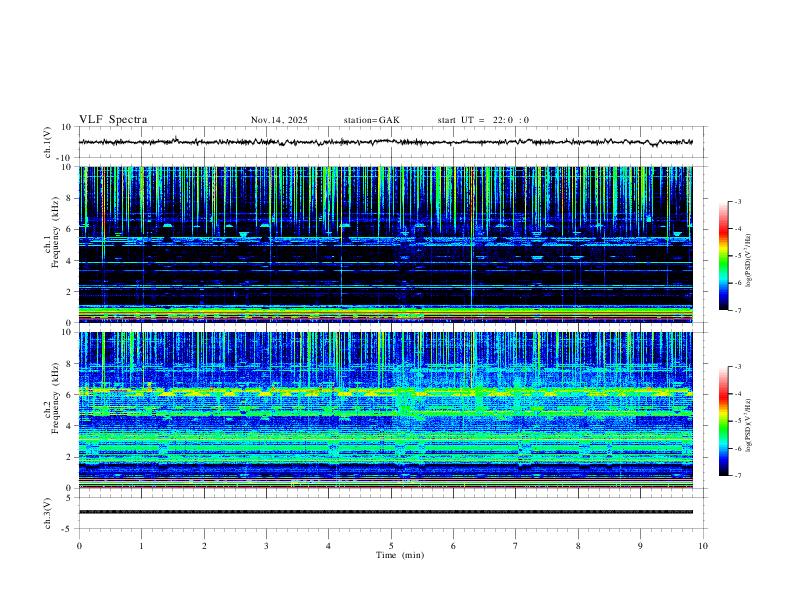Click time axis tick label "3"
This screenshot has height=612, width=792.
click(x=266, y=546)
